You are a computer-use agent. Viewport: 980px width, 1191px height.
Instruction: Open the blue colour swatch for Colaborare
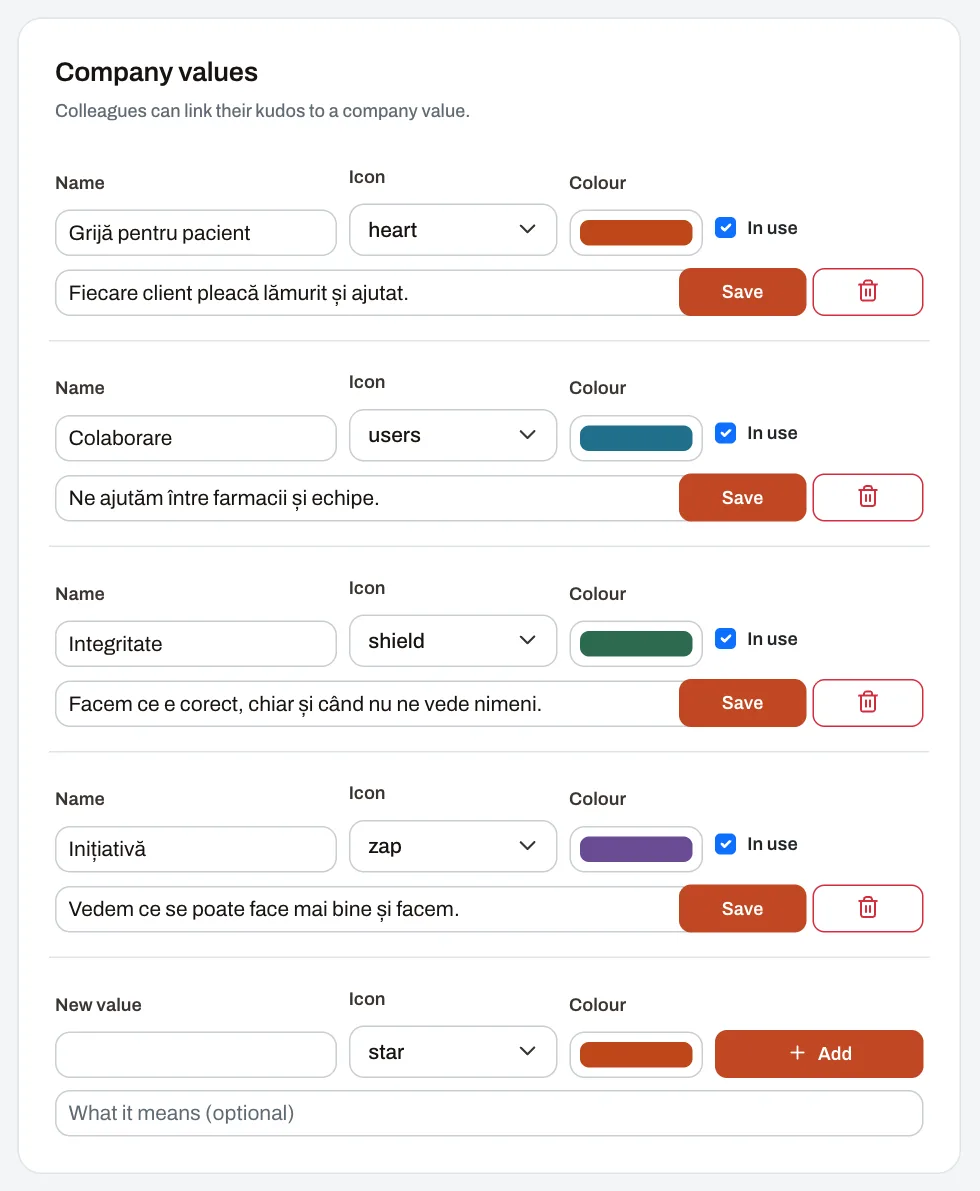pyautogui.click(x=636, y=438)
